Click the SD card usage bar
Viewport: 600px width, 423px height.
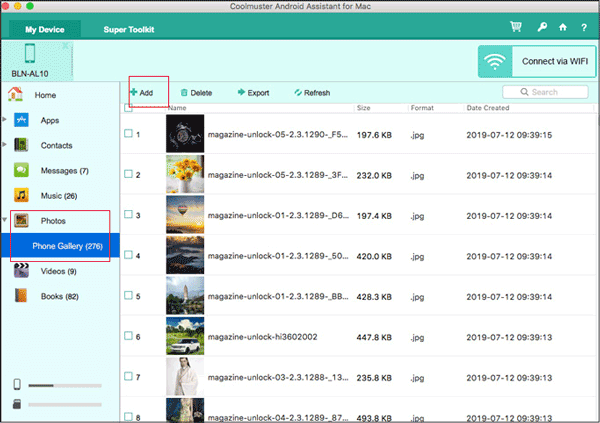pos(65,404)
